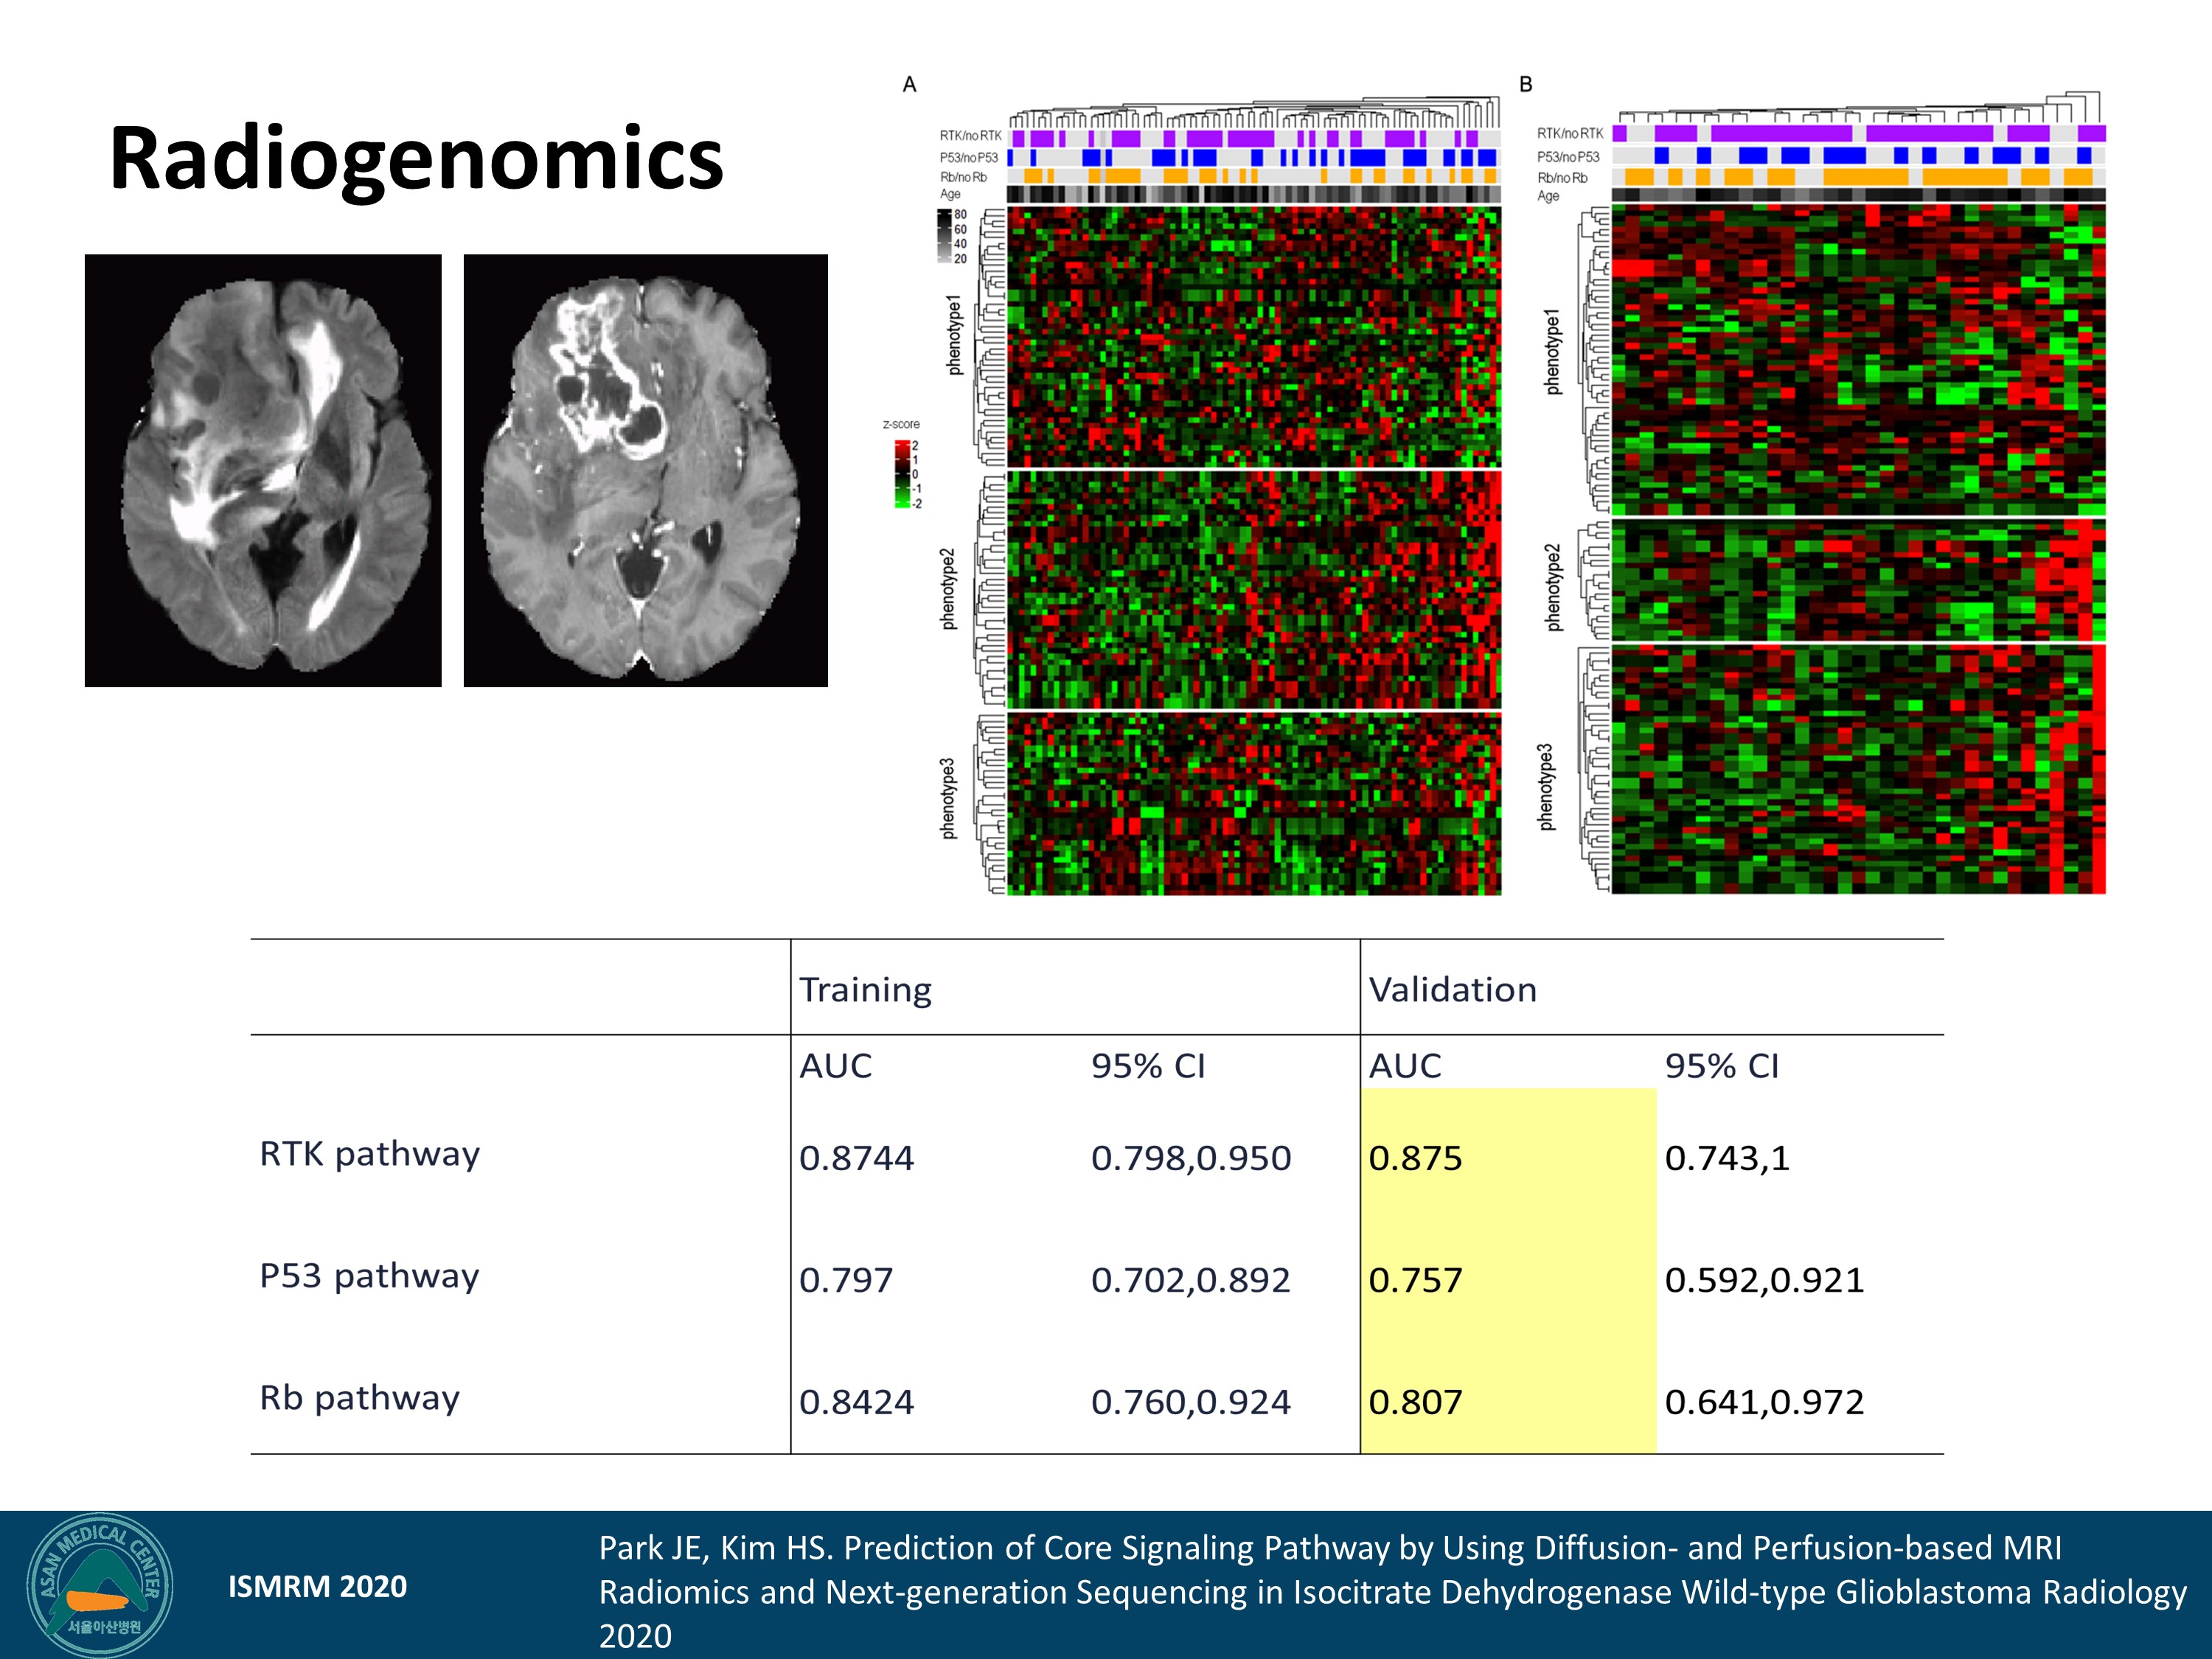This screenshot has height=1659, width=2212.
Task: Click the Age grayscale legend scale
Action: [945, 236]
